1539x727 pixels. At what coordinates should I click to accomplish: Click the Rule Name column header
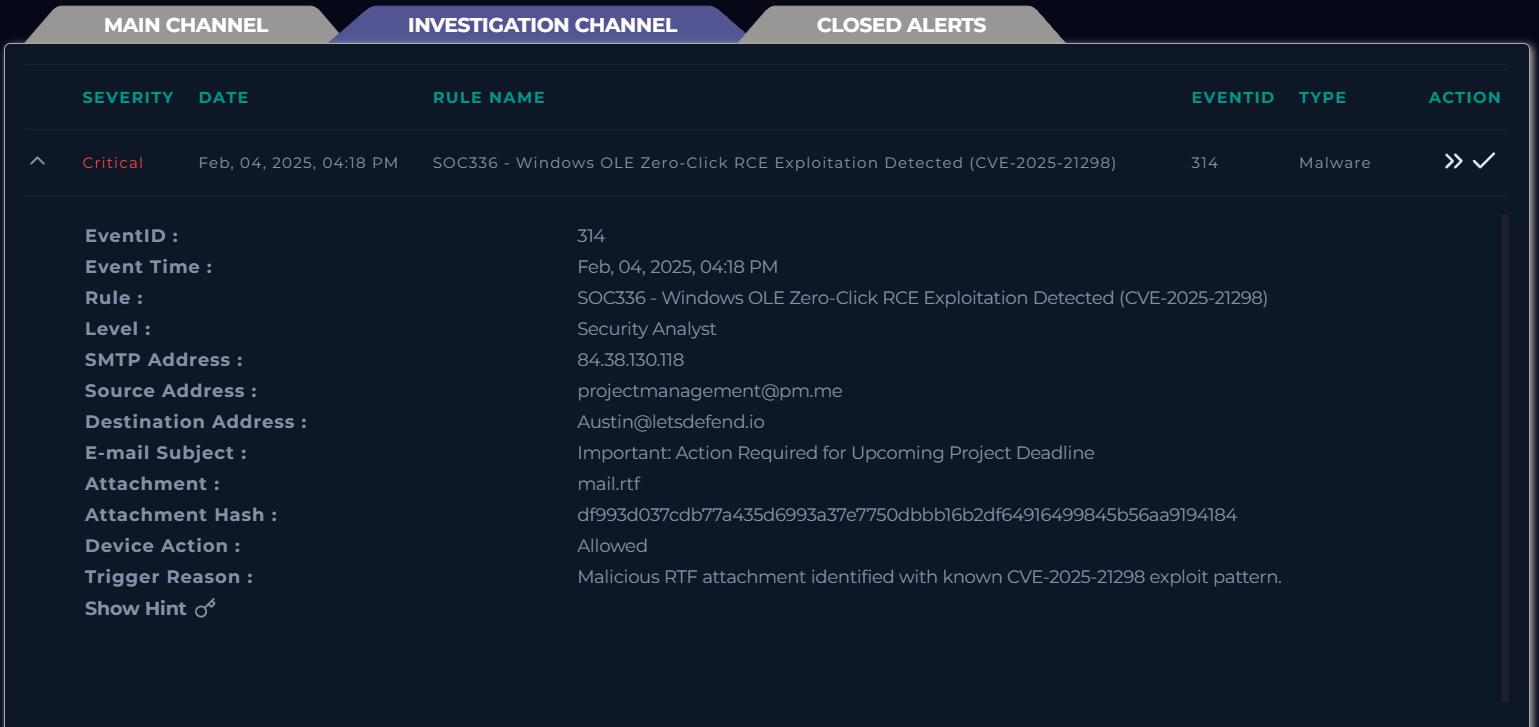tap(488, 97)
